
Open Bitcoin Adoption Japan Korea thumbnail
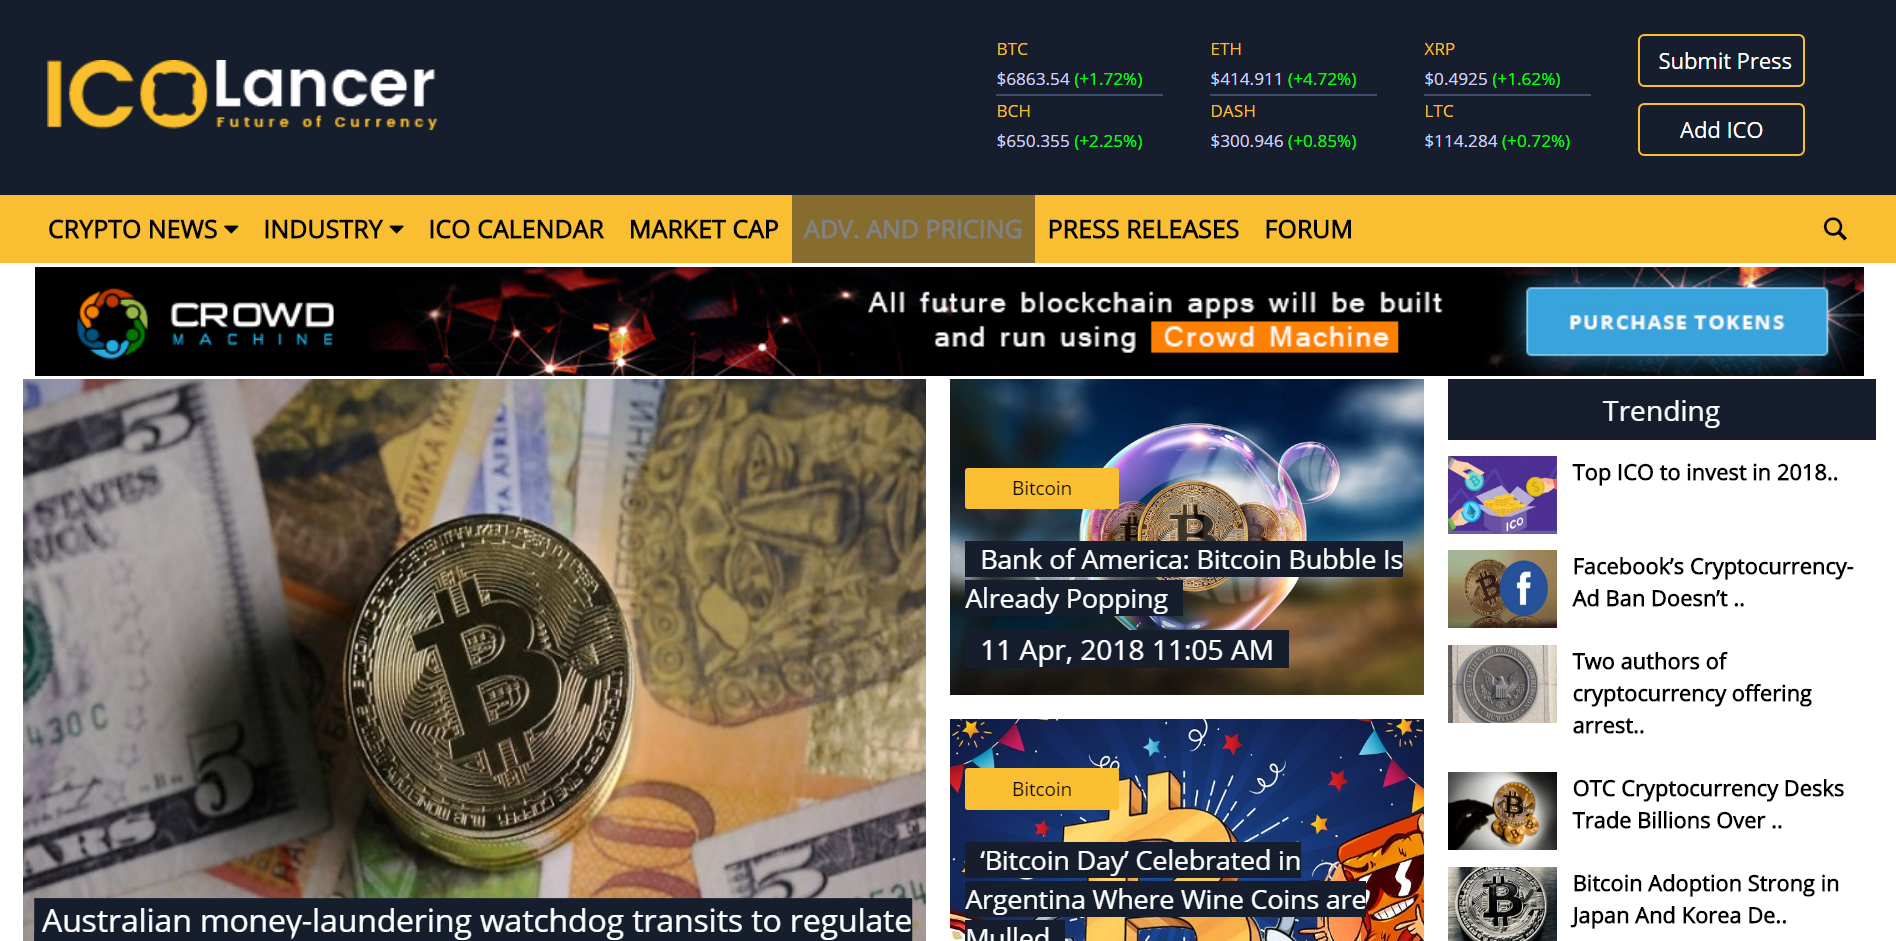[x=1502, y=904]
